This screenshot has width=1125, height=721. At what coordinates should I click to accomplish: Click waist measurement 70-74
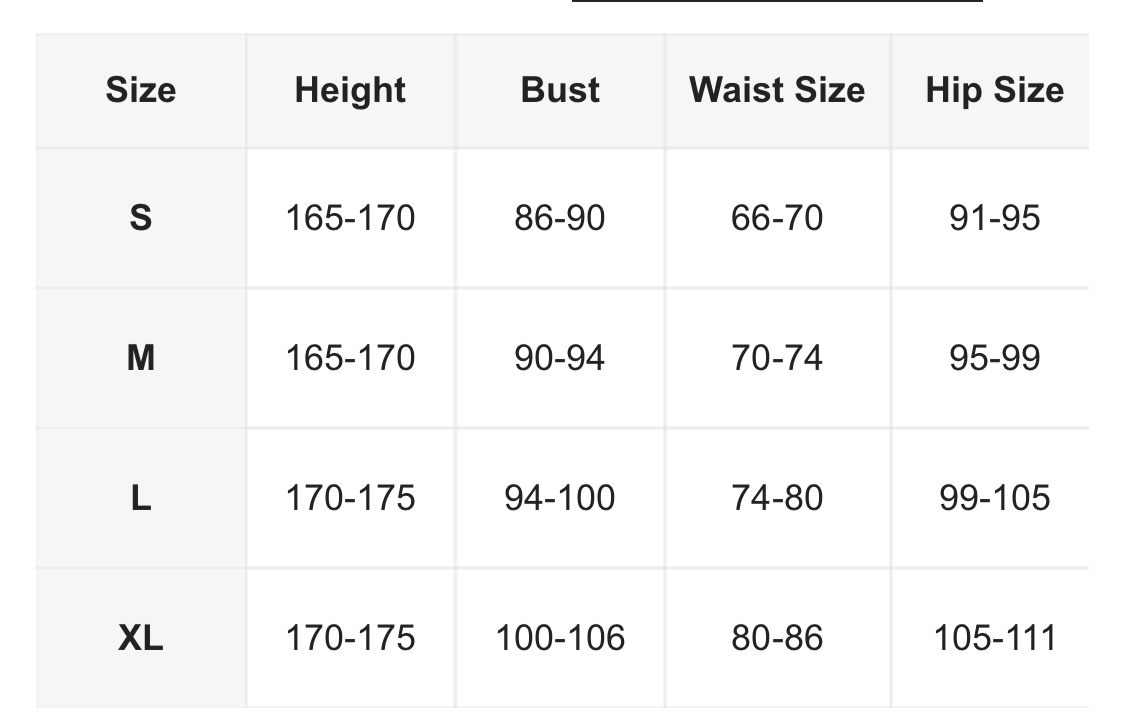click(x=777, y=357)
